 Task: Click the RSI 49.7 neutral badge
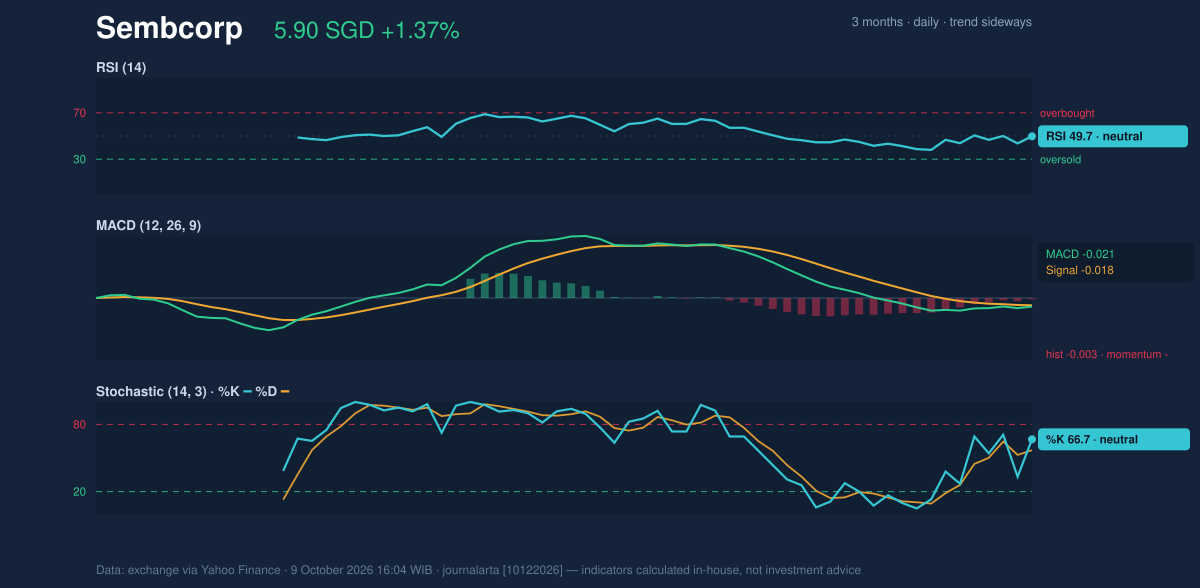point(1114,136)
